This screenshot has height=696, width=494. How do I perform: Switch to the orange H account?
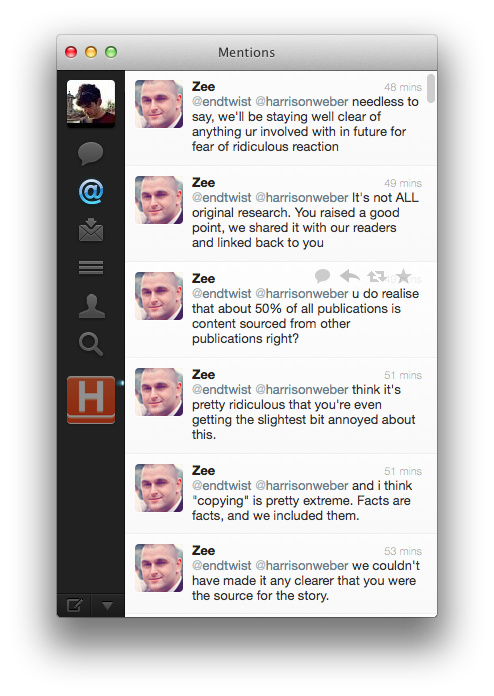(x=91, y=400)
